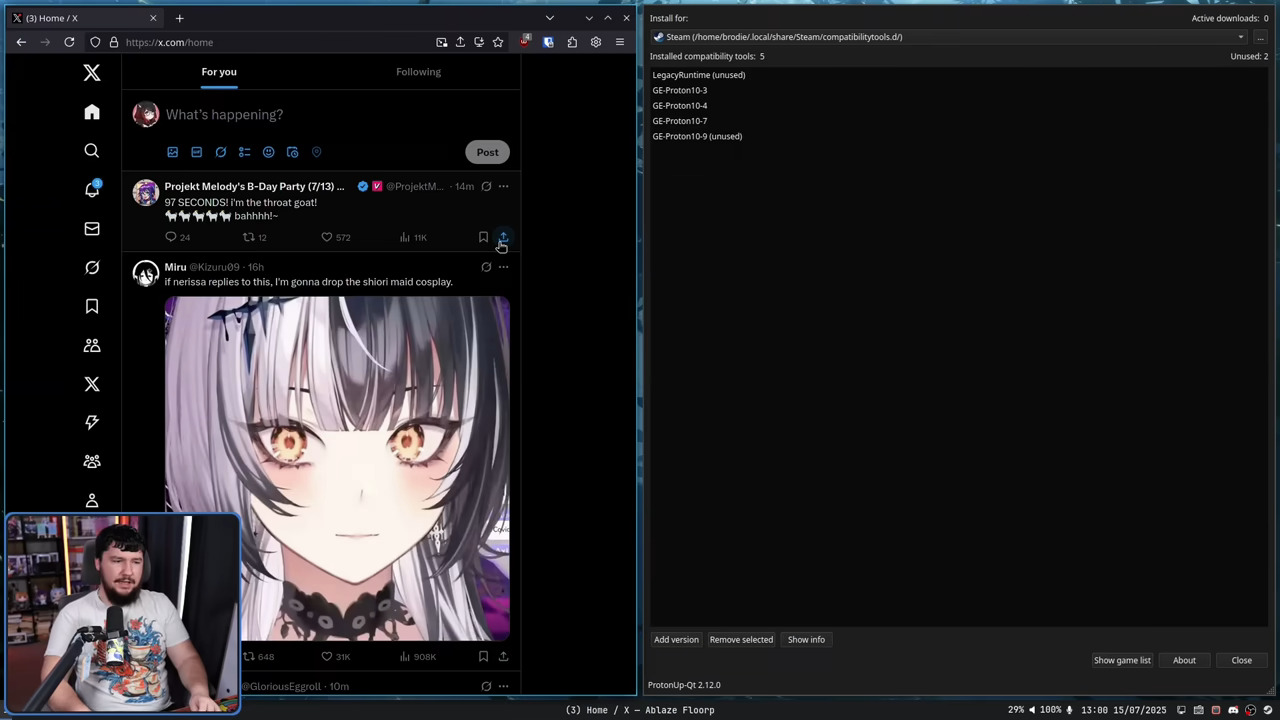Image resolution: width=1280 pixels, height=720 pixels.
Task: Like Miru's post with 31K likes
Action: (326, 656)
